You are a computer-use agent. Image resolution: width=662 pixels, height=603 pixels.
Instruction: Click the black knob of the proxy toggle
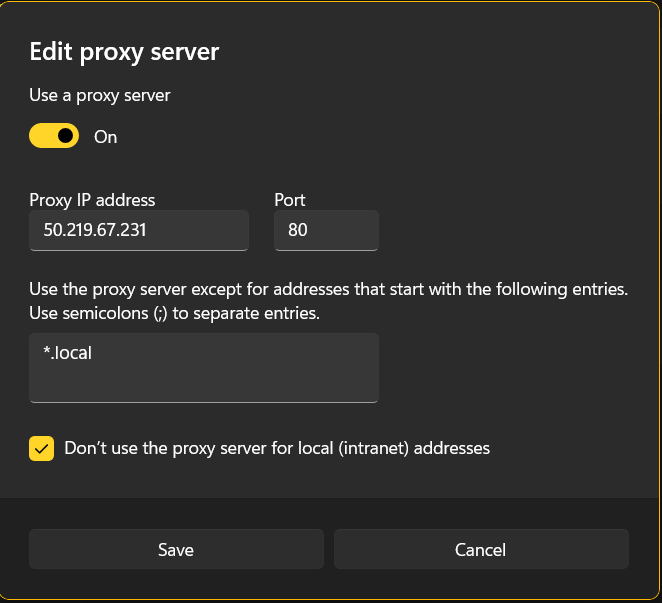click(66, 136)
